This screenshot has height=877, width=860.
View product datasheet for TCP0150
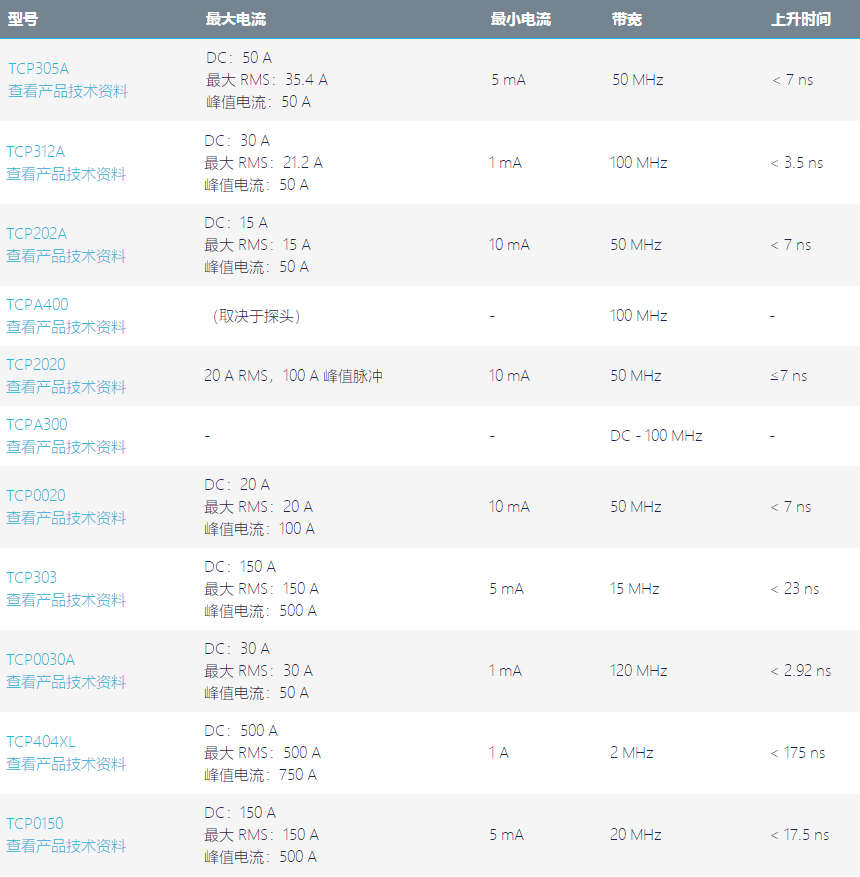tap(66, 846)
